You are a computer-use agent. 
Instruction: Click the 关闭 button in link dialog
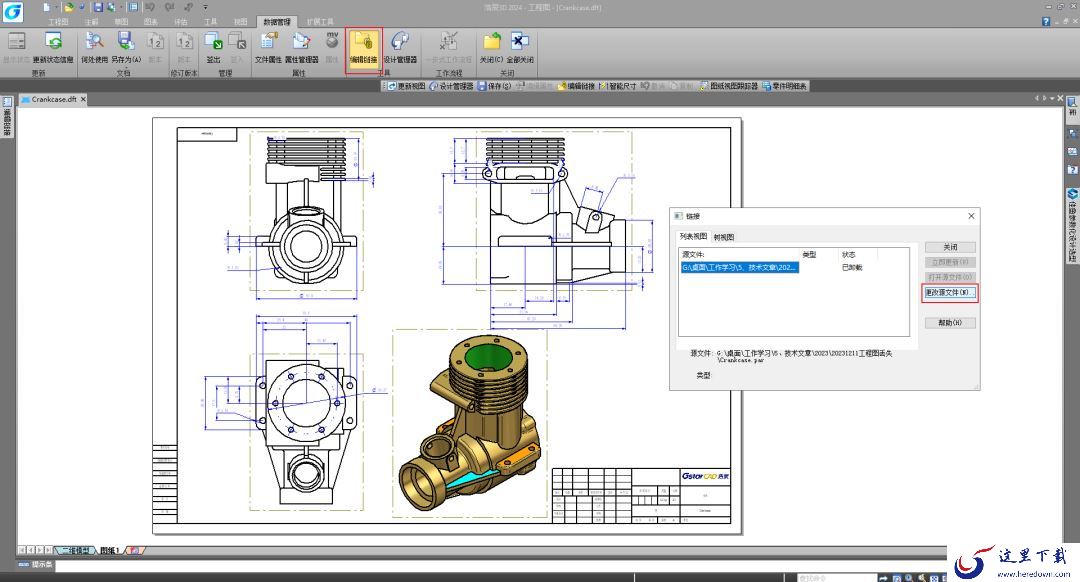tap(950, 247)
